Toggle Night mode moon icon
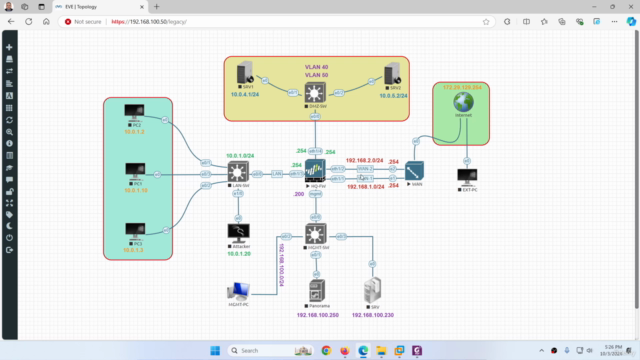The width and height of the screenshot is (640, 360). 9,226
